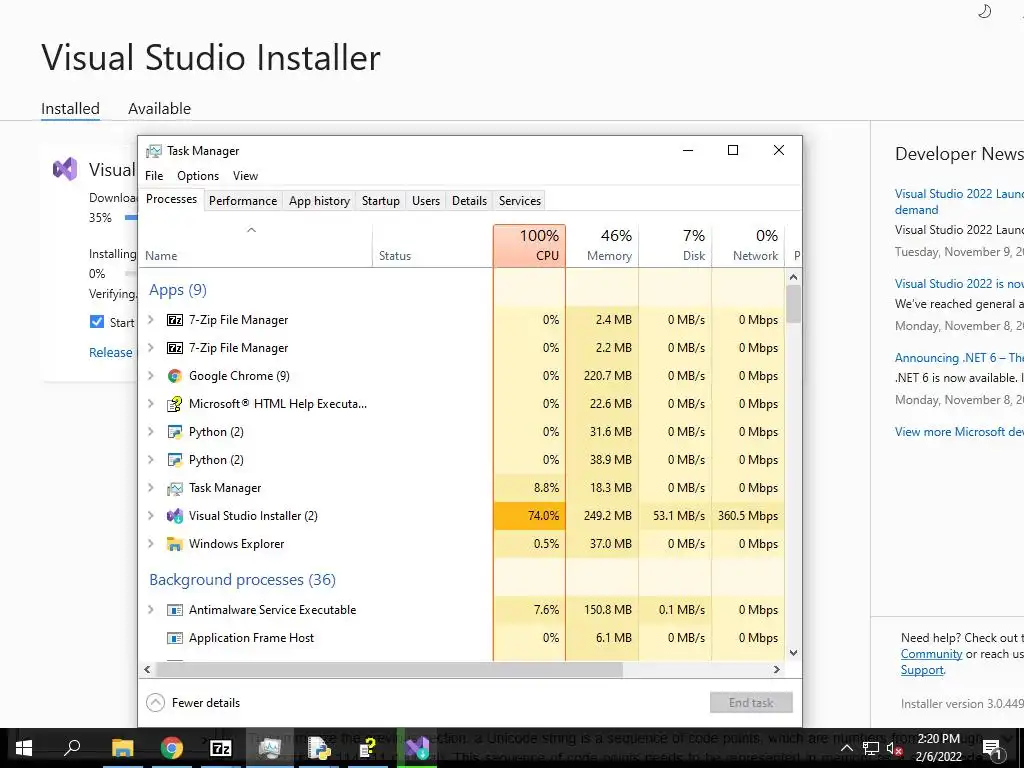Click the Python icon in the 31.6 MB row
This screenshot has width=1024, height=768.
(x=174, y=432)
